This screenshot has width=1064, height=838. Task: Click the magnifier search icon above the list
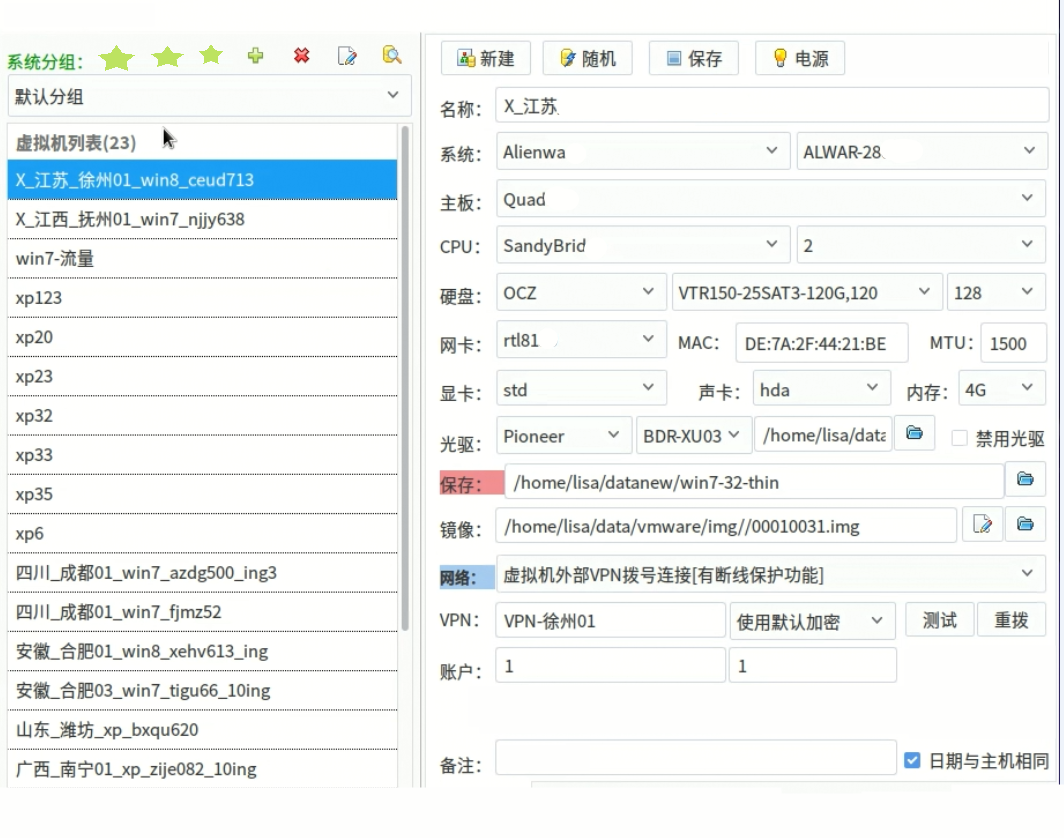click(392, 56)
